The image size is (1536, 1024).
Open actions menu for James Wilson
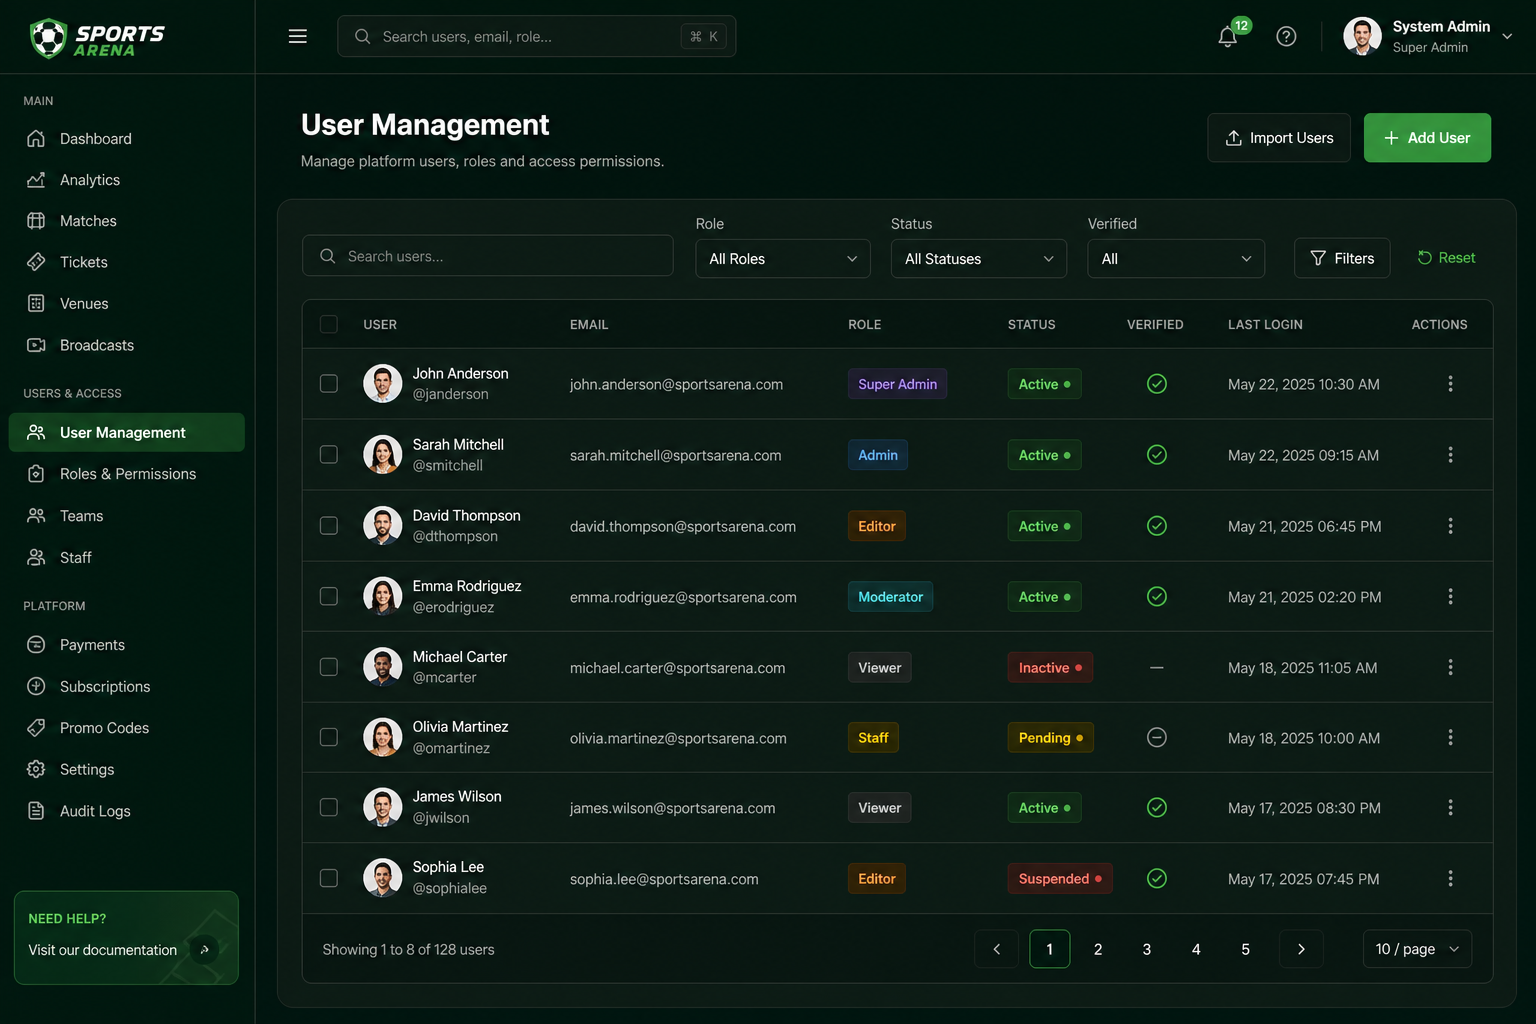coord(1450,807)
